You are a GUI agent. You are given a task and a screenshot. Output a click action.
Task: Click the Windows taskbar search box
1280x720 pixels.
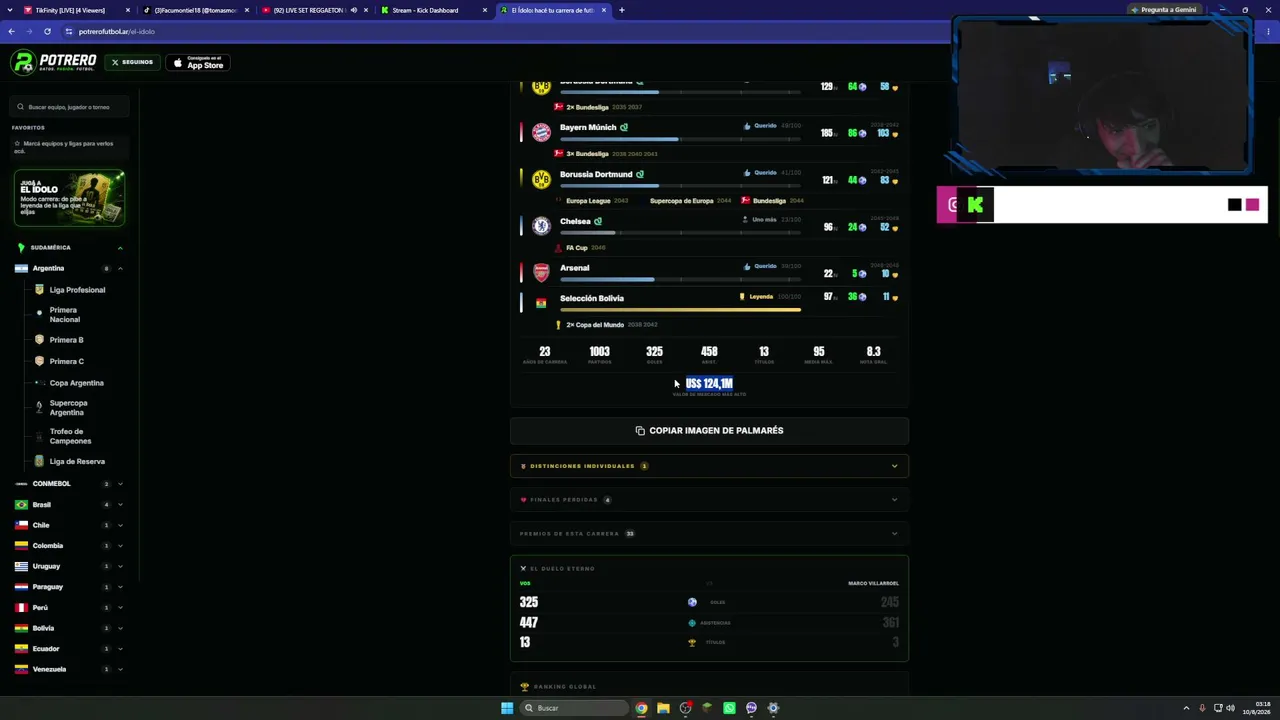click(x=574, y=708)
